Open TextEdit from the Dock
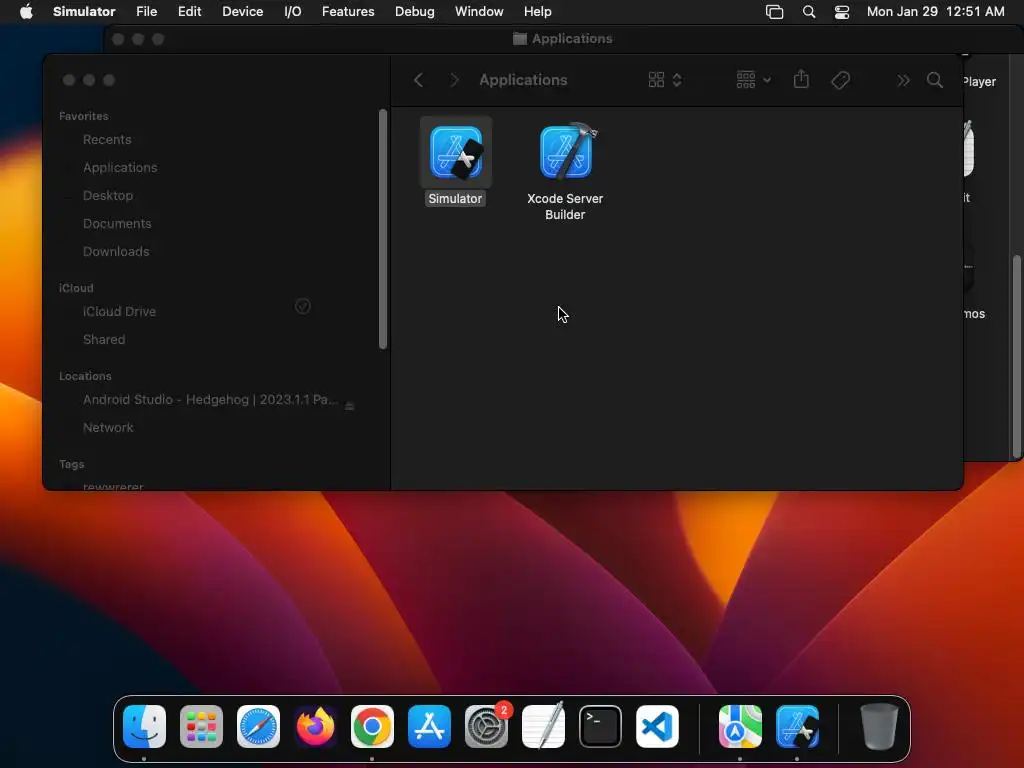This screenshot has height=768, width=1024. coord(543,727)
